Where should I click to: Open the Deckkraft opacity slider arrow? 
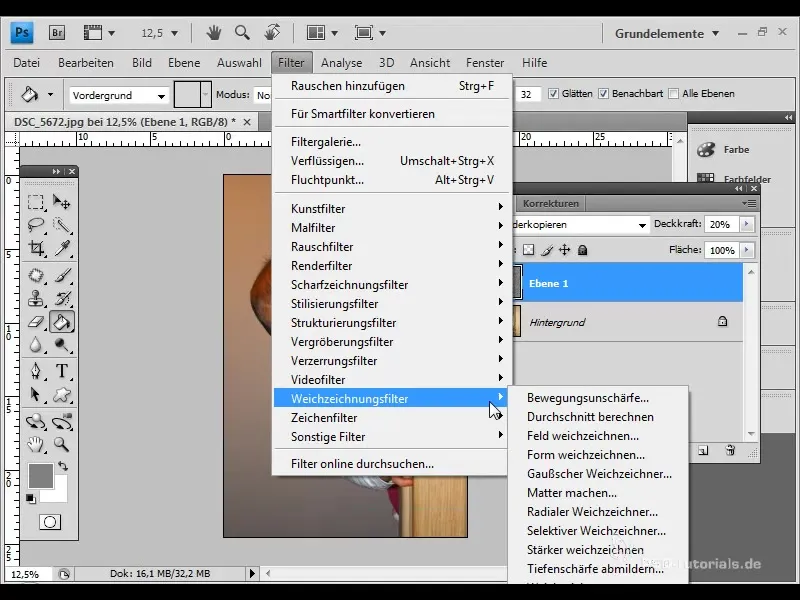pos(746,224)
